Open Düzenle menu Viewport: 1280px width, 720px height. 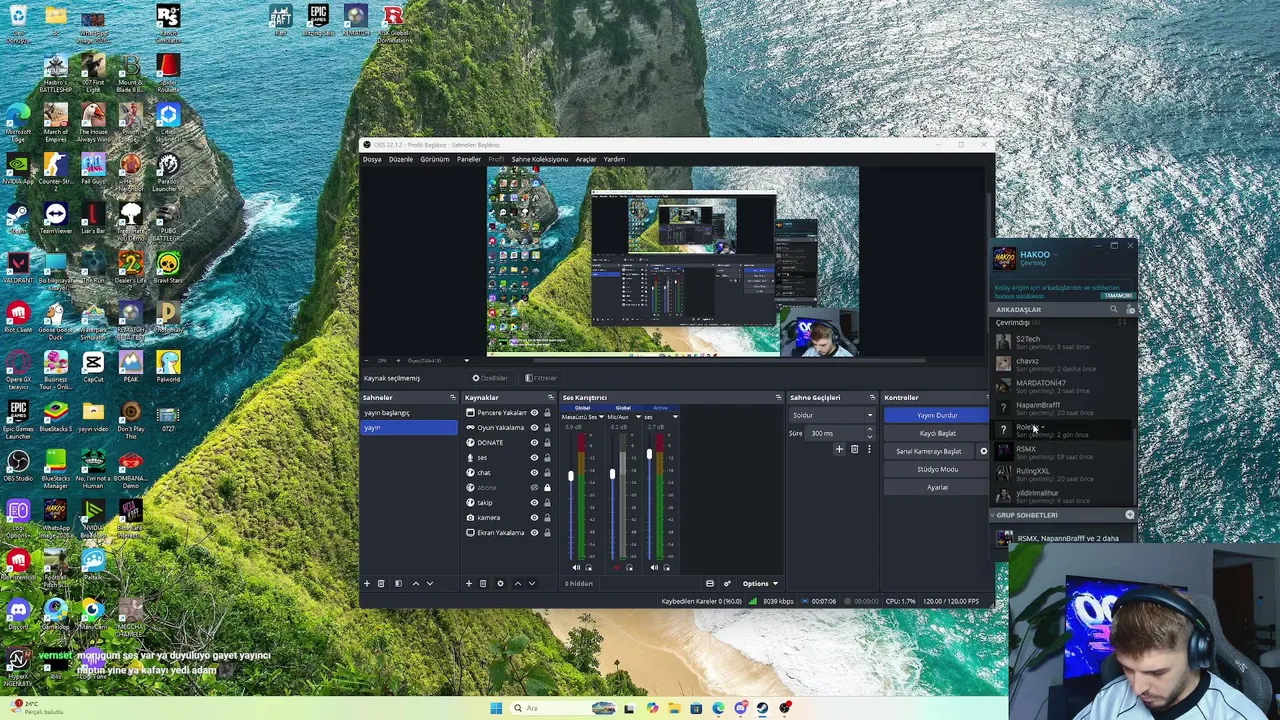401,159
